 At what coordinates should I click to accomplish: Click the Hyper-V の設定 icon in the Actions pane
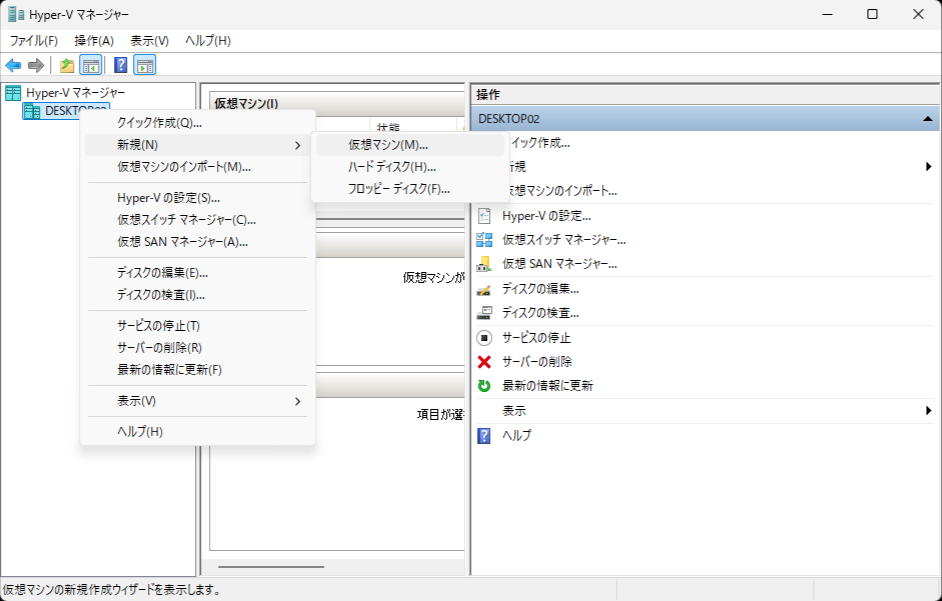click(484, 216)
